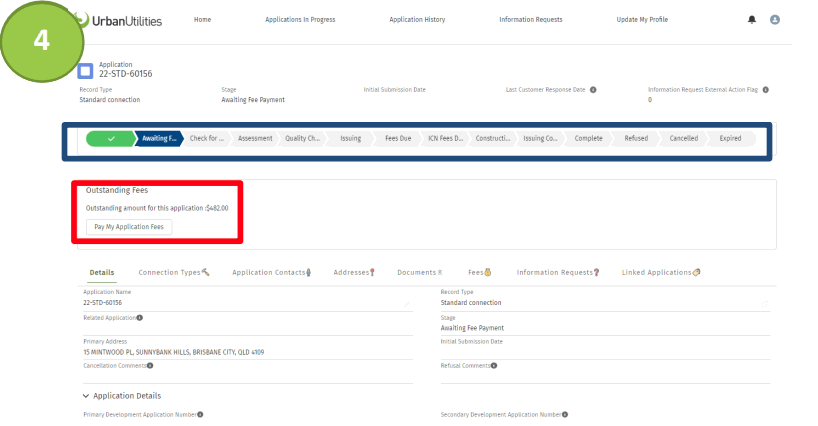Open Application History page
The width and height of the screenshot is (818, 426).
point(417,20)
